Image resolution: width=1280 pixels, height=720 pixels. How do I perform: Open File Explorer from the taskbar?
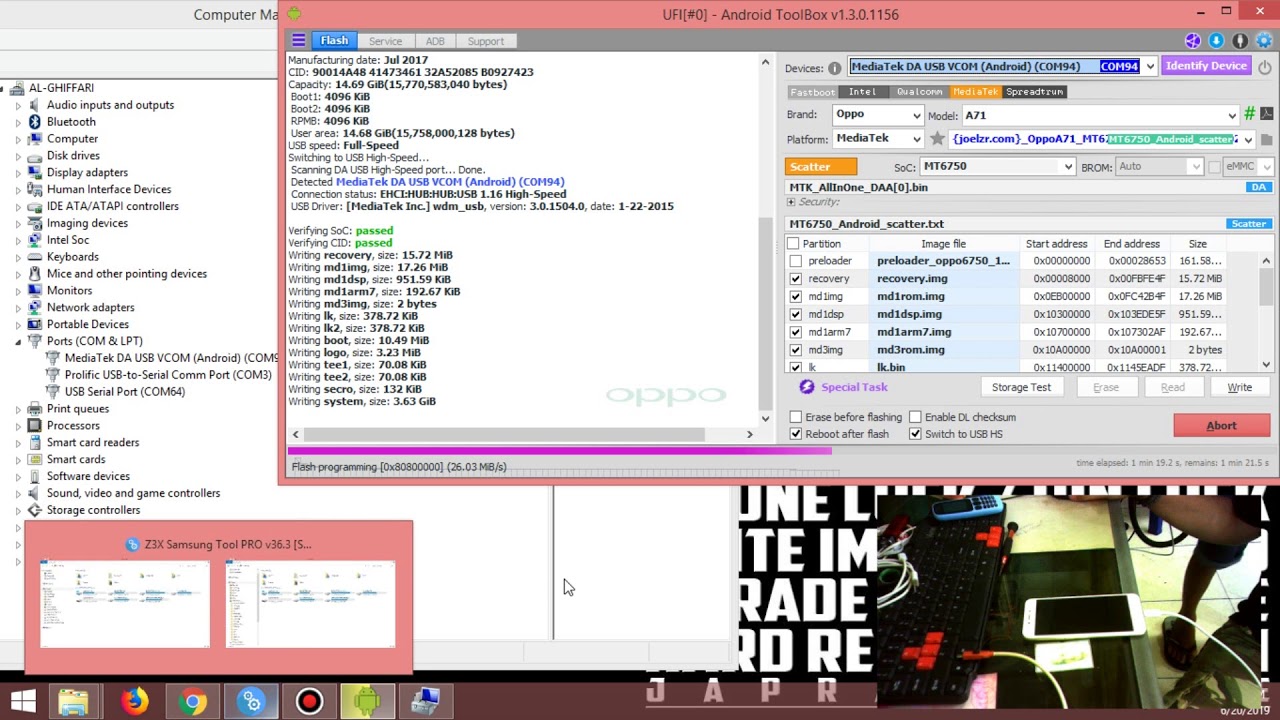tap(73, 701)
